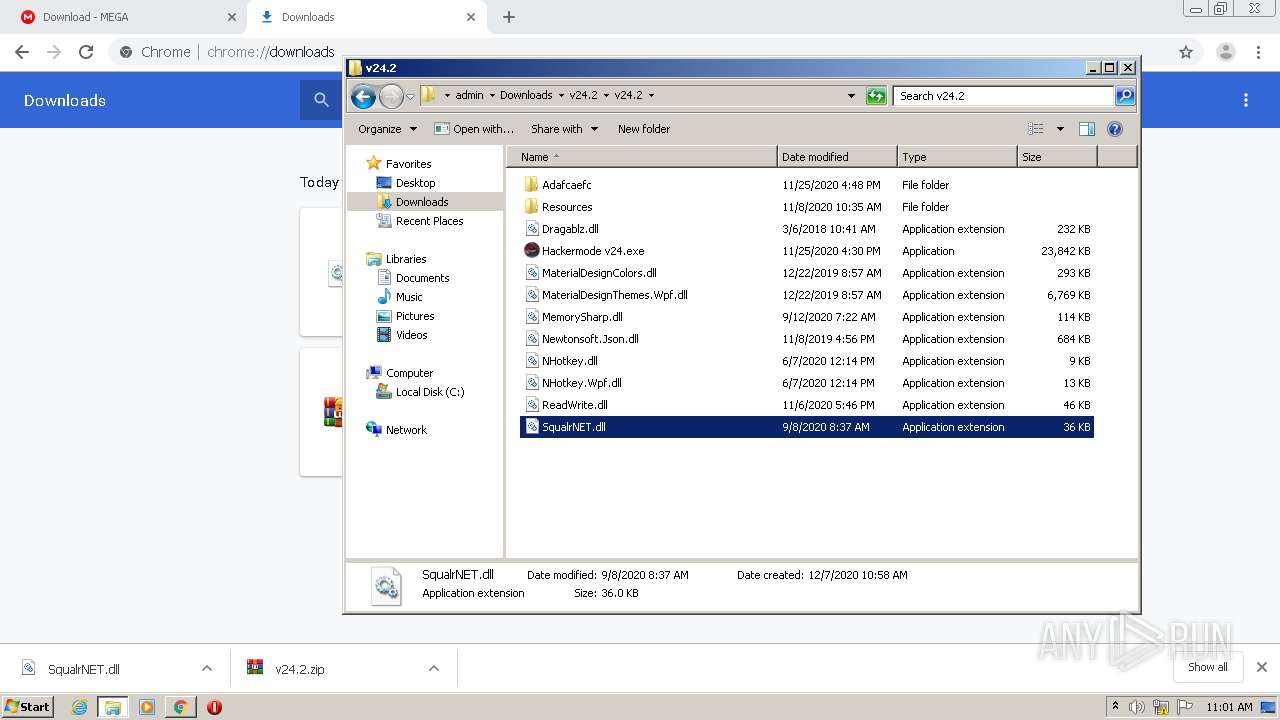Expand the recent pages dropdown beside Forward

coord(410,96)
